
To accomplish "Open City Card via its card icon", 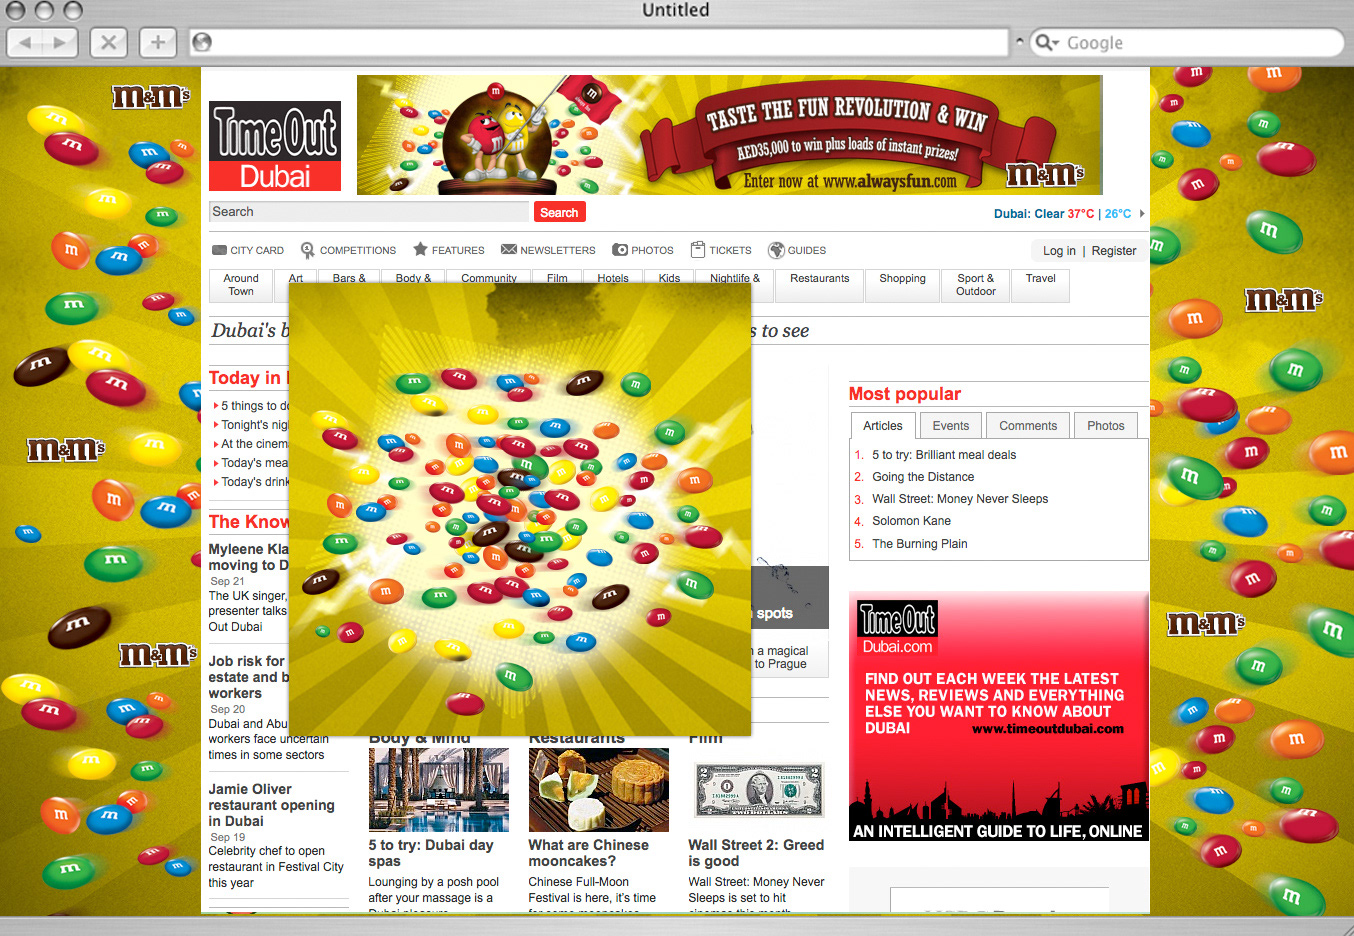I will [x=219, y=250].
